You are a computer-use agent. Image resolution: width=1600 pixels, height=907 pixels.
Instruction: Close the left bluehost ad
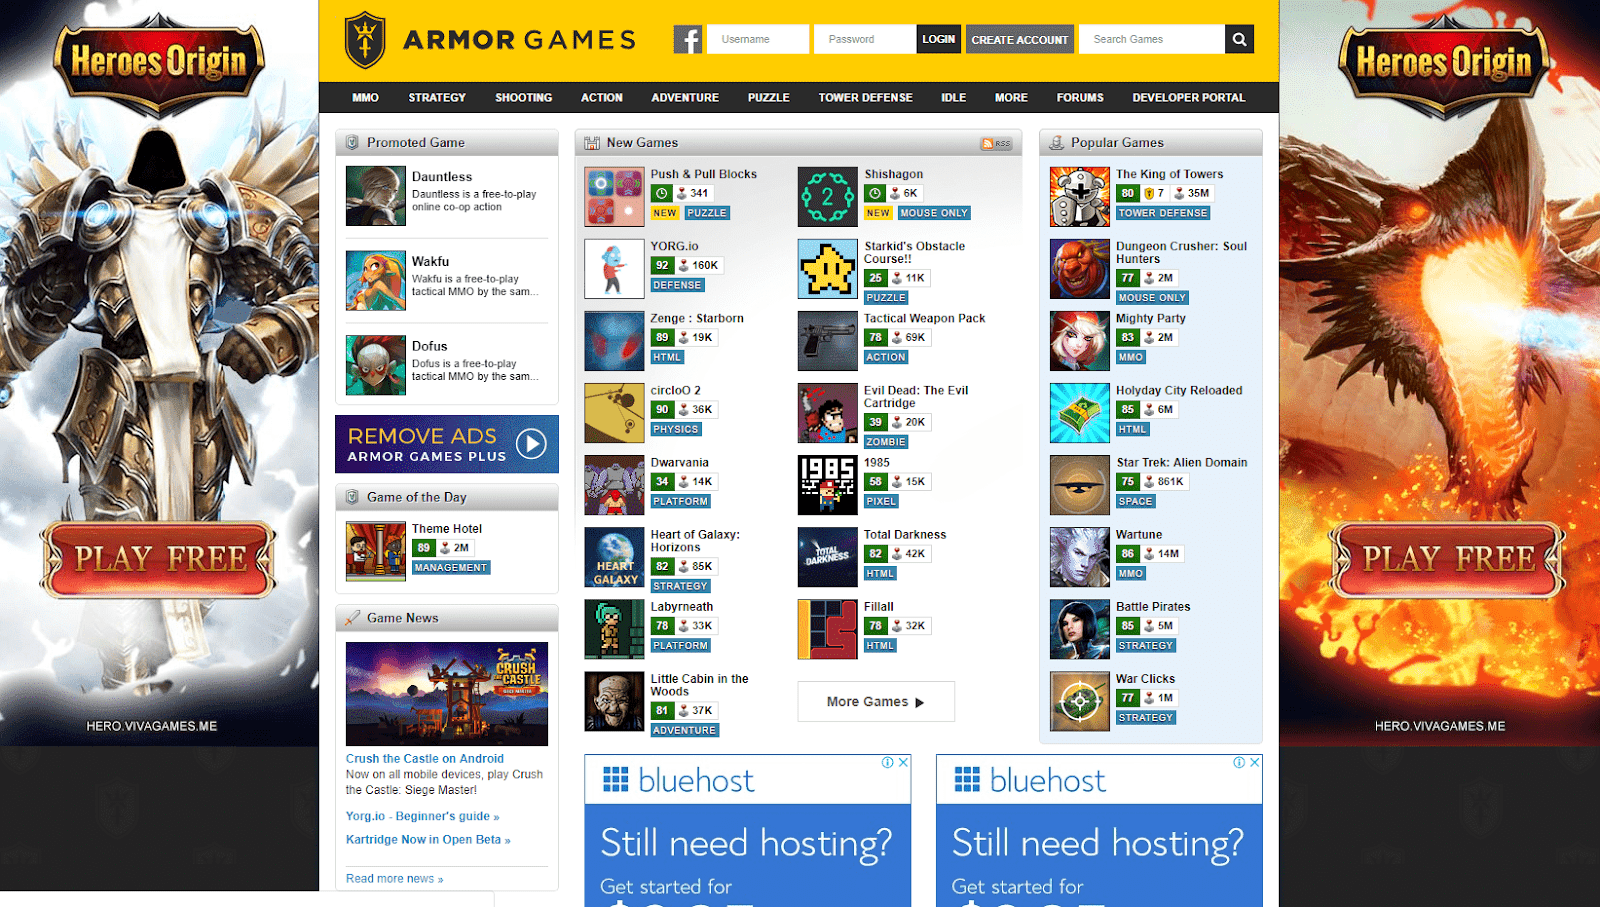point(903,762)
